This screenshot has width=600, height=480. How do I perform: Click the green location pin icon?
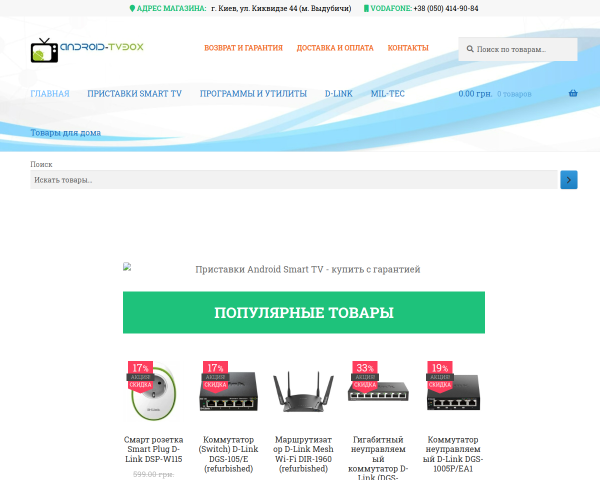point(132,8)
